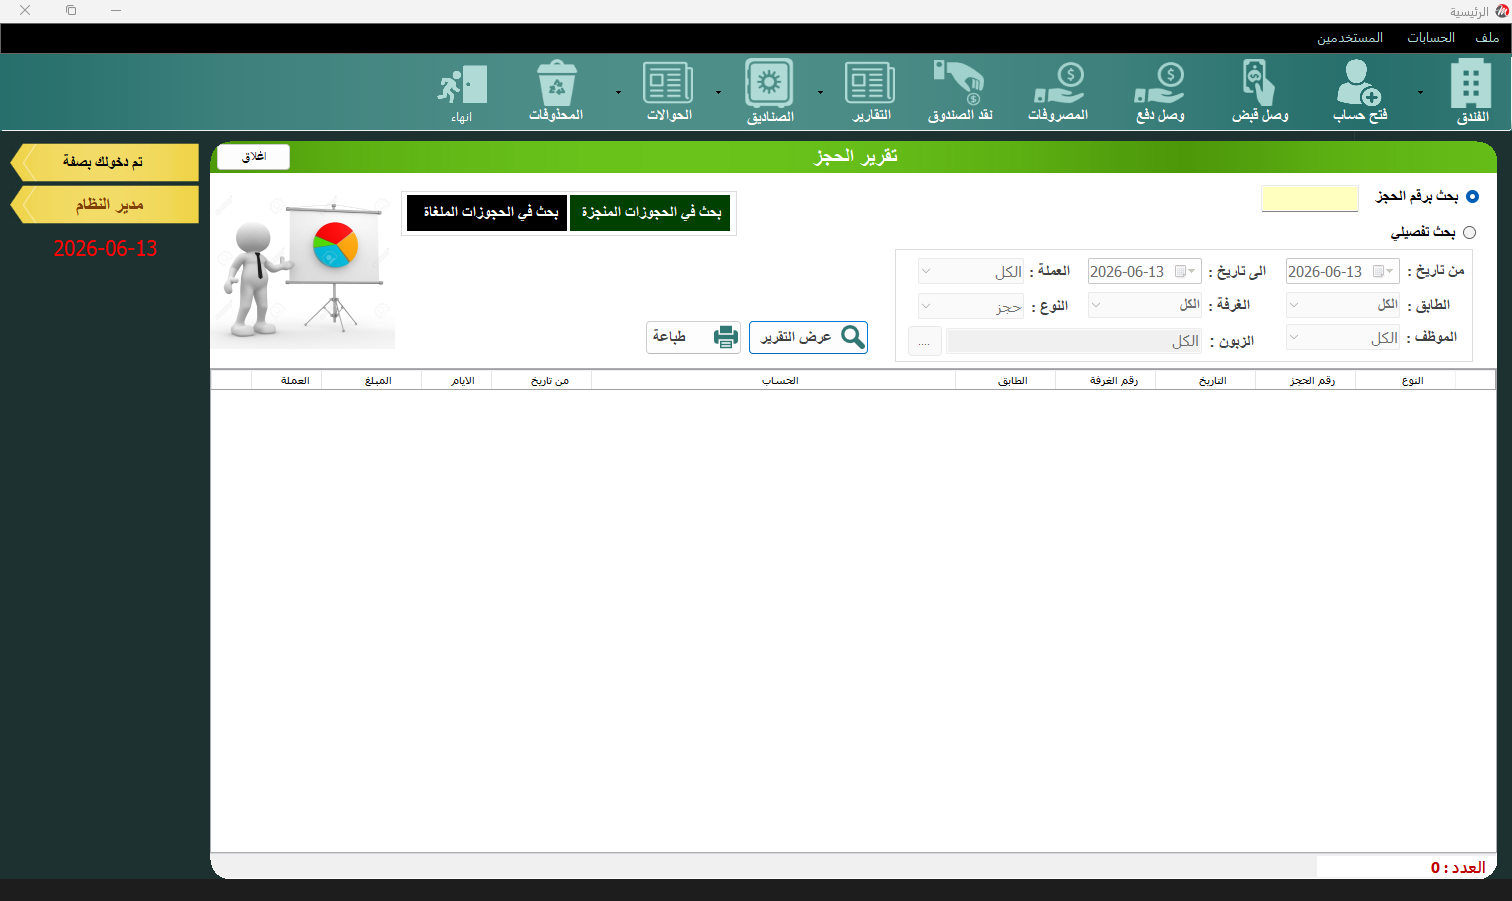The image size is (1512, 901).
Task: Expand the arrow next to الفندق
Action: [1420, 92]
